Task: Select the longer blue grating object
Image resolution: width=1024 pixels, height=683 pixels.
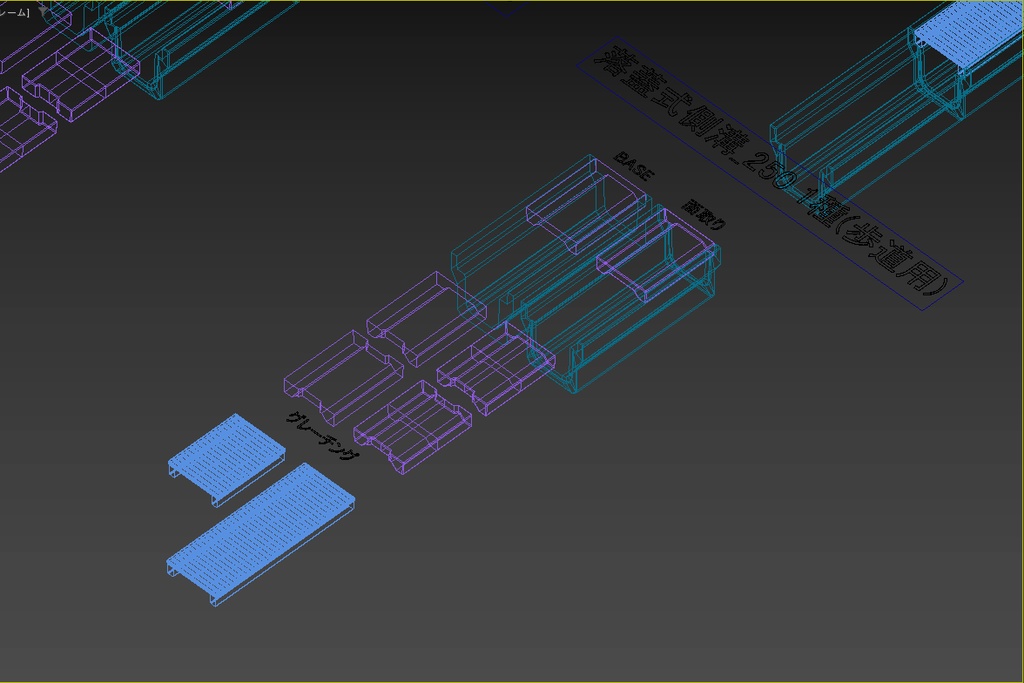Action: click(261, 535)
